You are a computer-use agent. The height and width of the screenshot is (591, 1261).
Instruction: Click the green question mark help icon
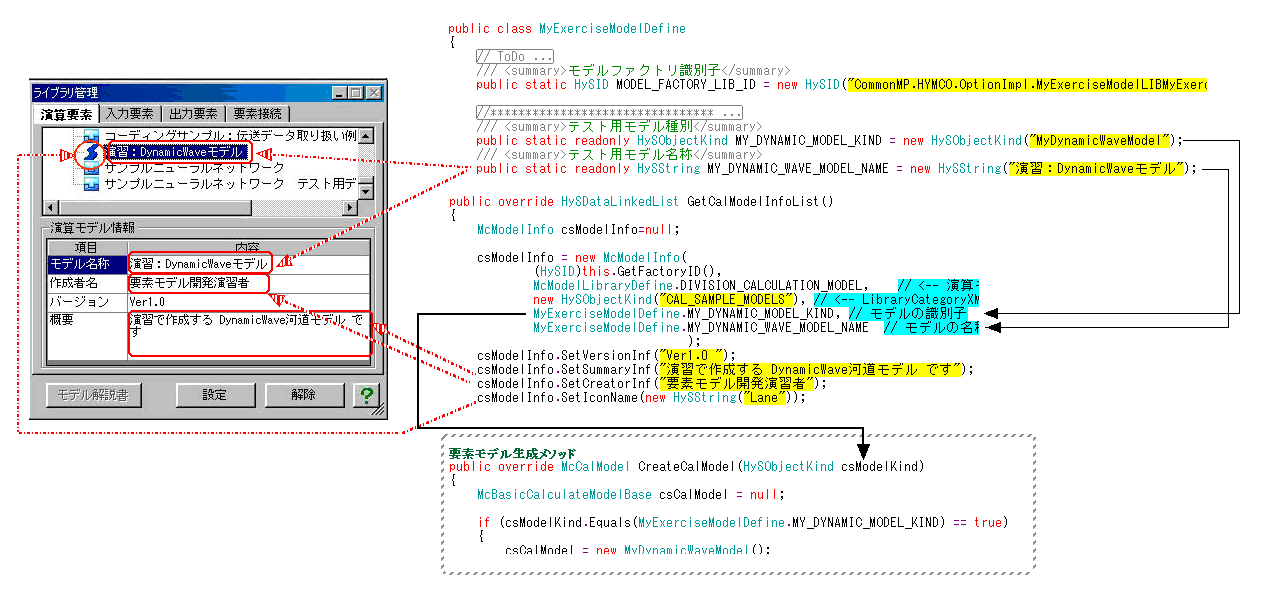366,395
